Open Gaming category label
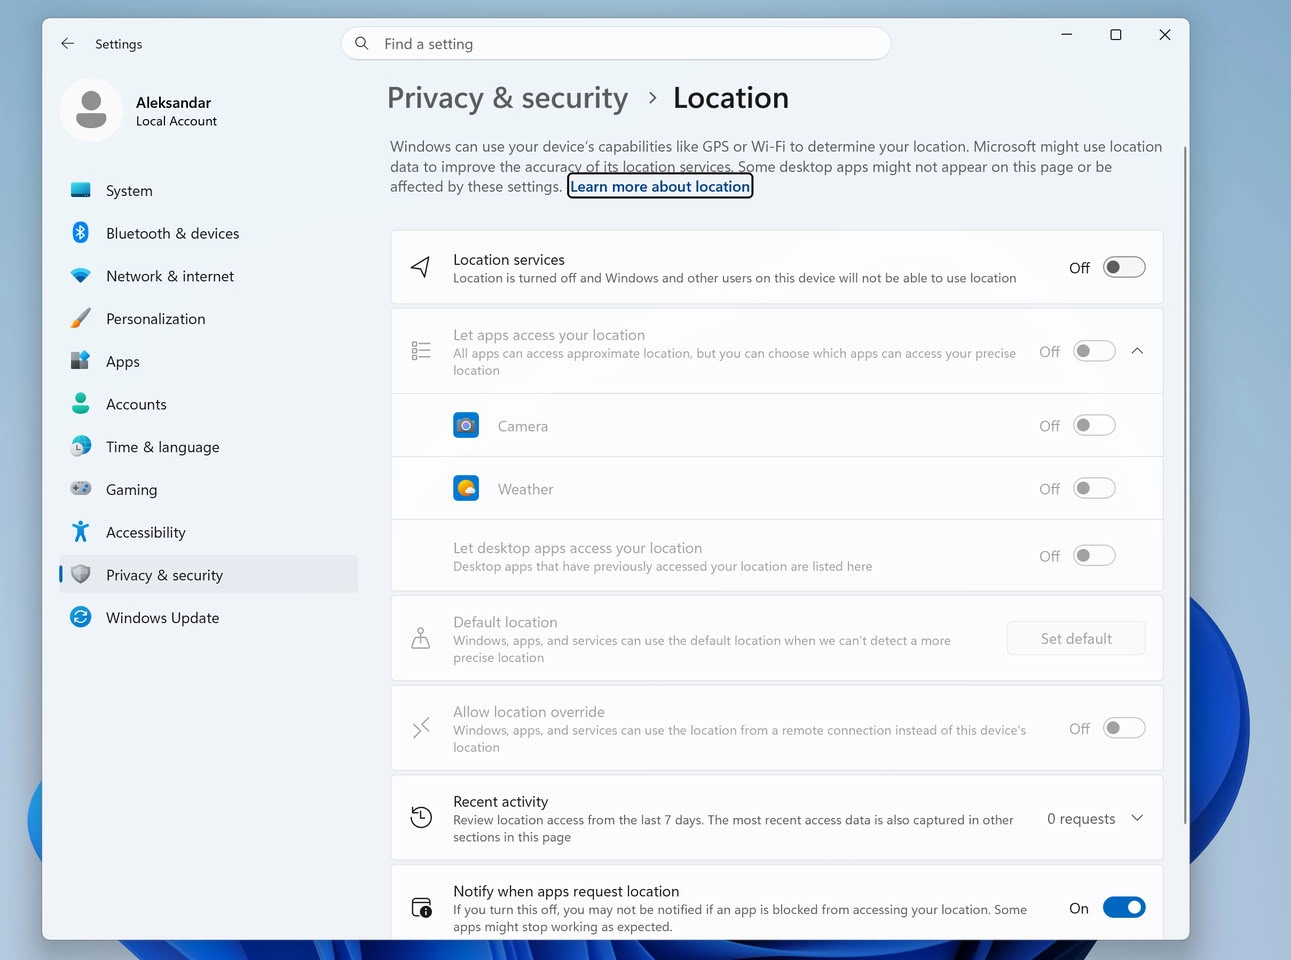The height and width of the screenshot is (960, 1291). [132, 490]
